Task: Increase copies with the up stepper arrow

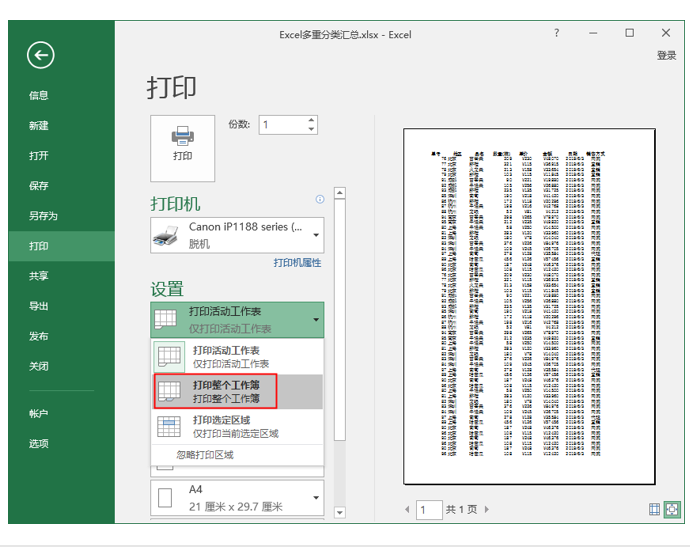Action: click(x=311, y=120)
